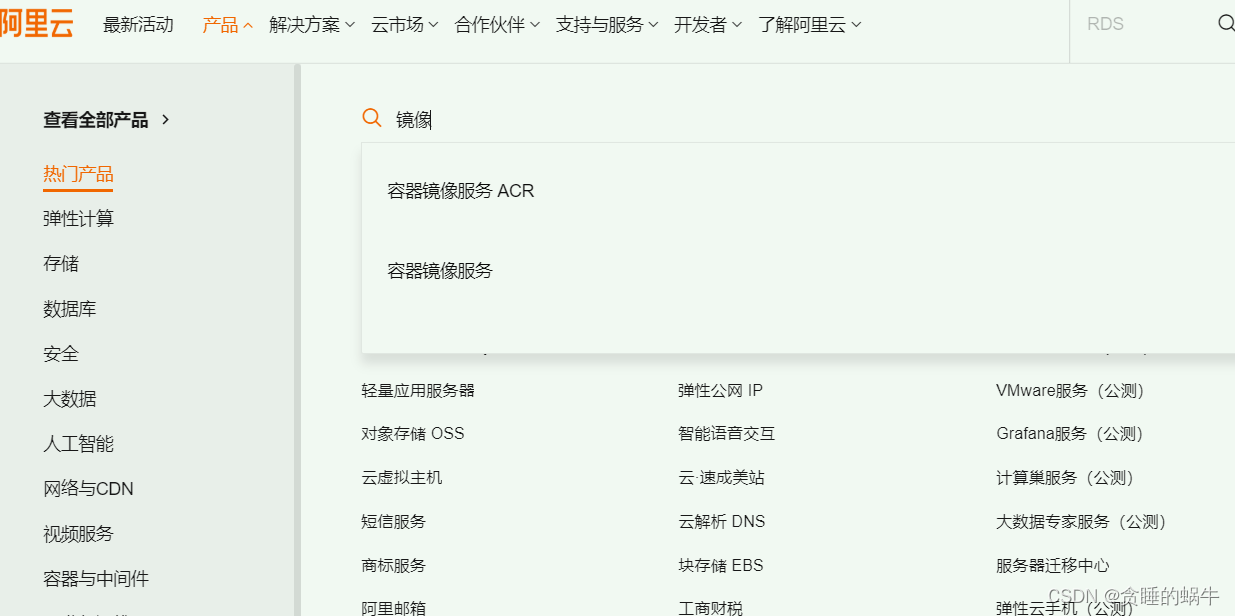Click the magnifier icon in top RDS search box
The width and height of the screenshot is (1235, 616).
(1225, 24)
